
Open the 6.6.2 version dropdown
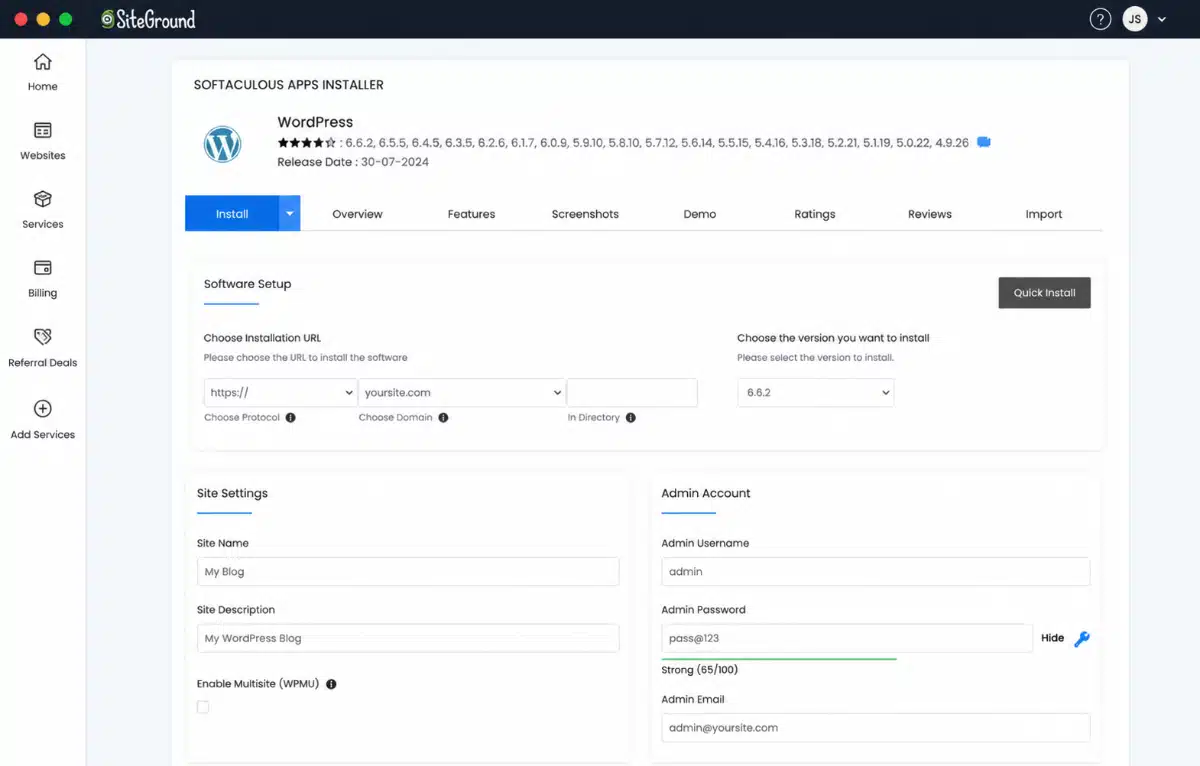(816, 393)
